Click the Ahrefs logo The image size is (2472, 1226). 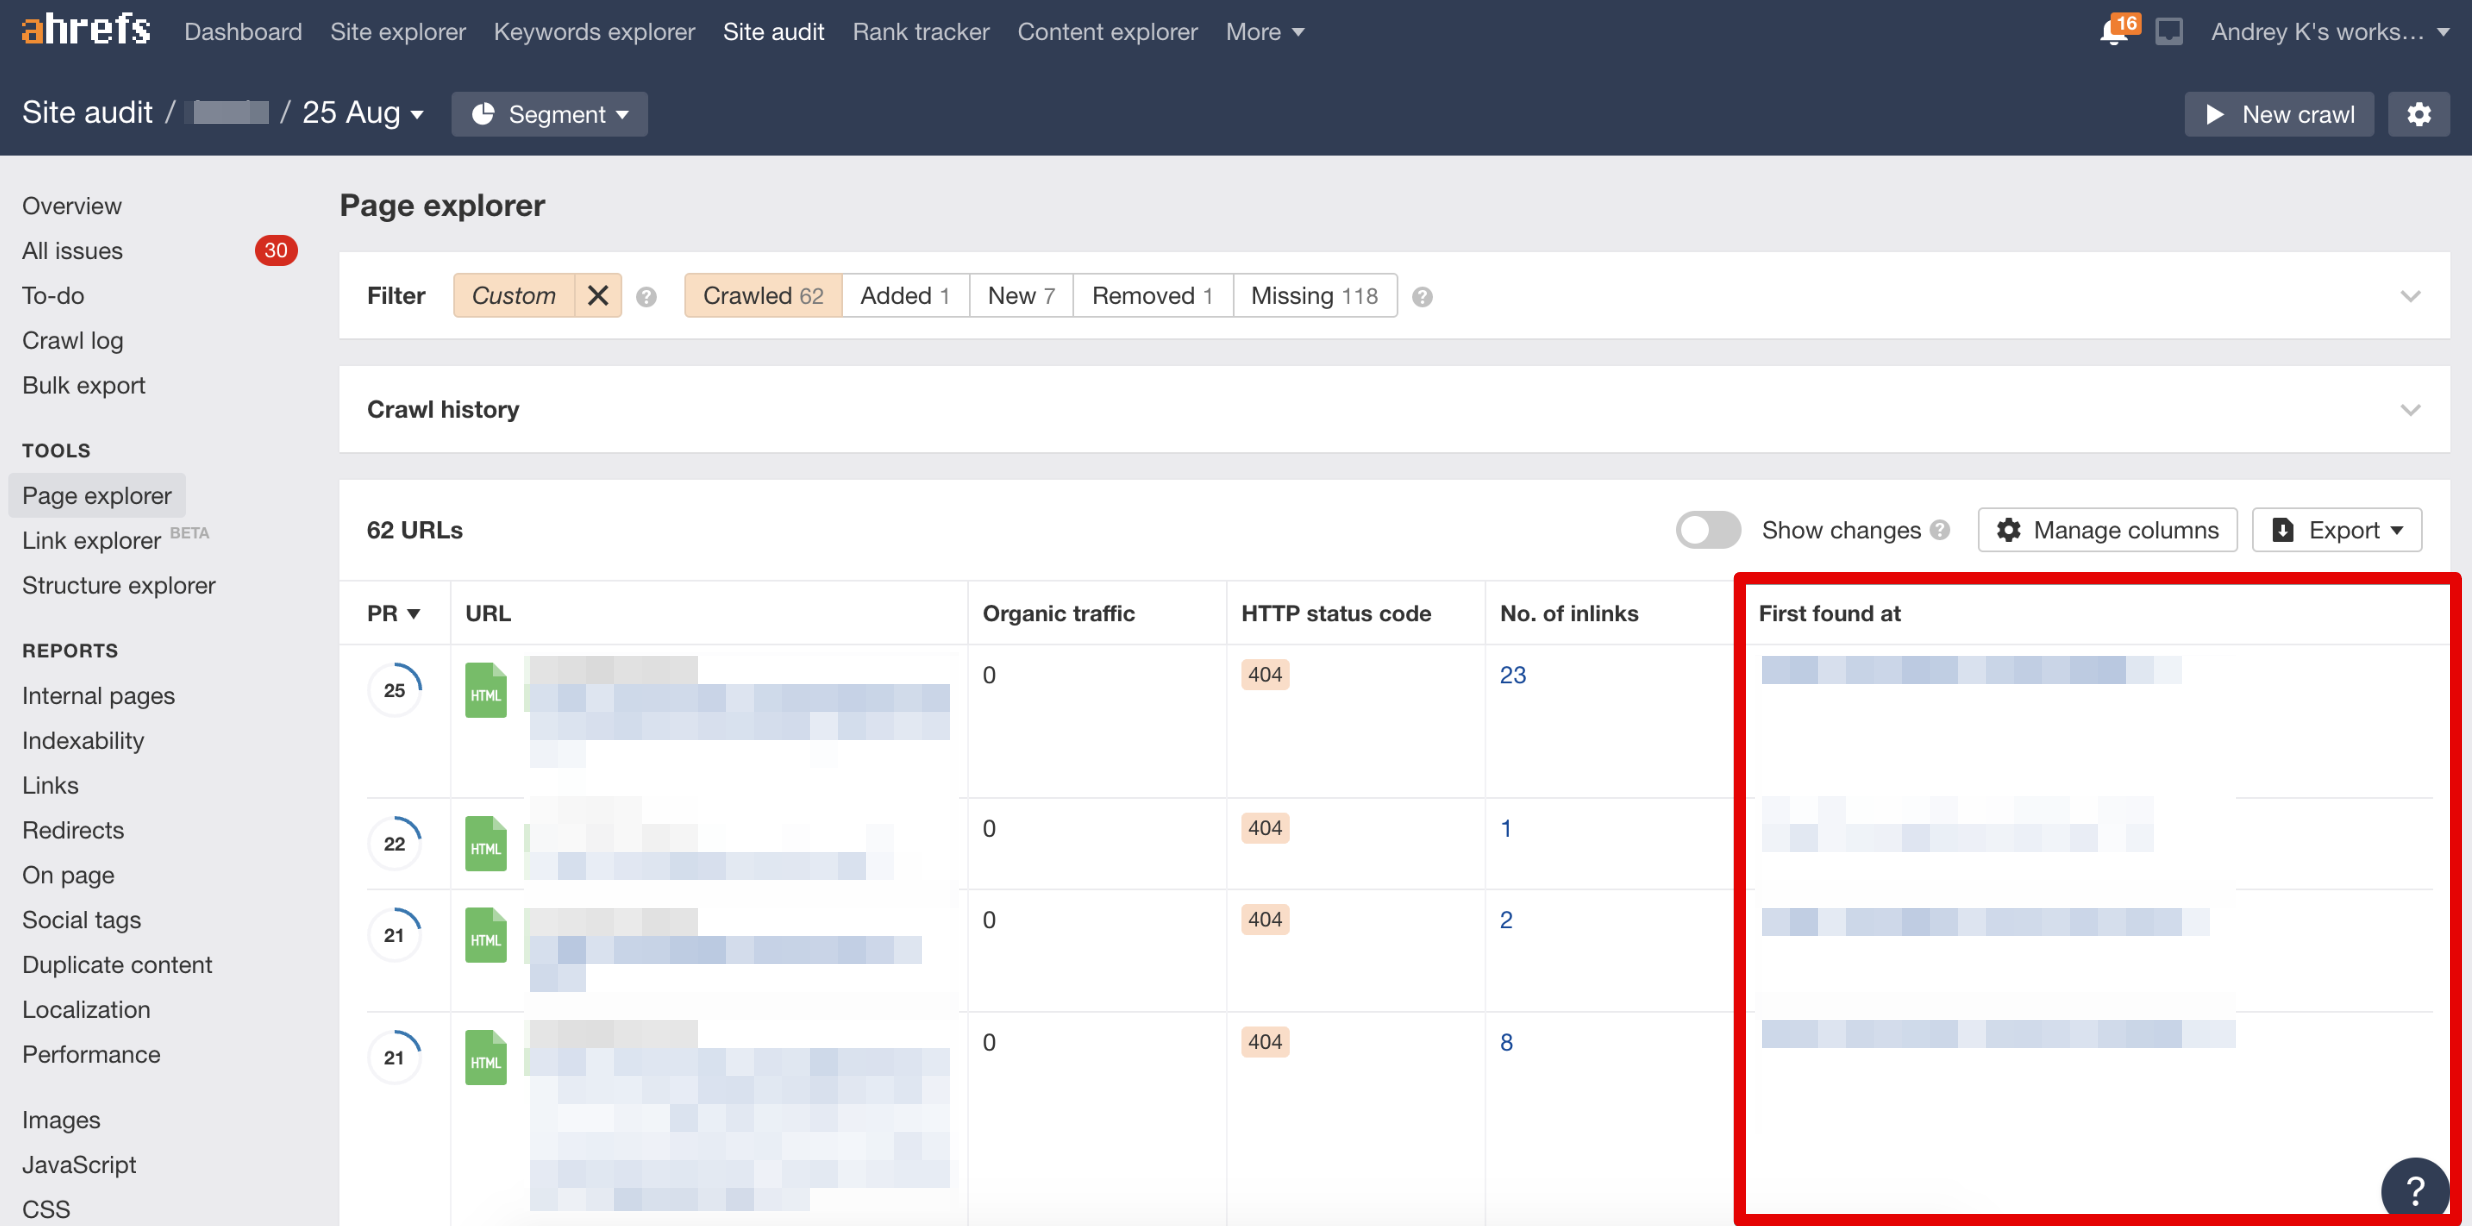tap(86, 30)
